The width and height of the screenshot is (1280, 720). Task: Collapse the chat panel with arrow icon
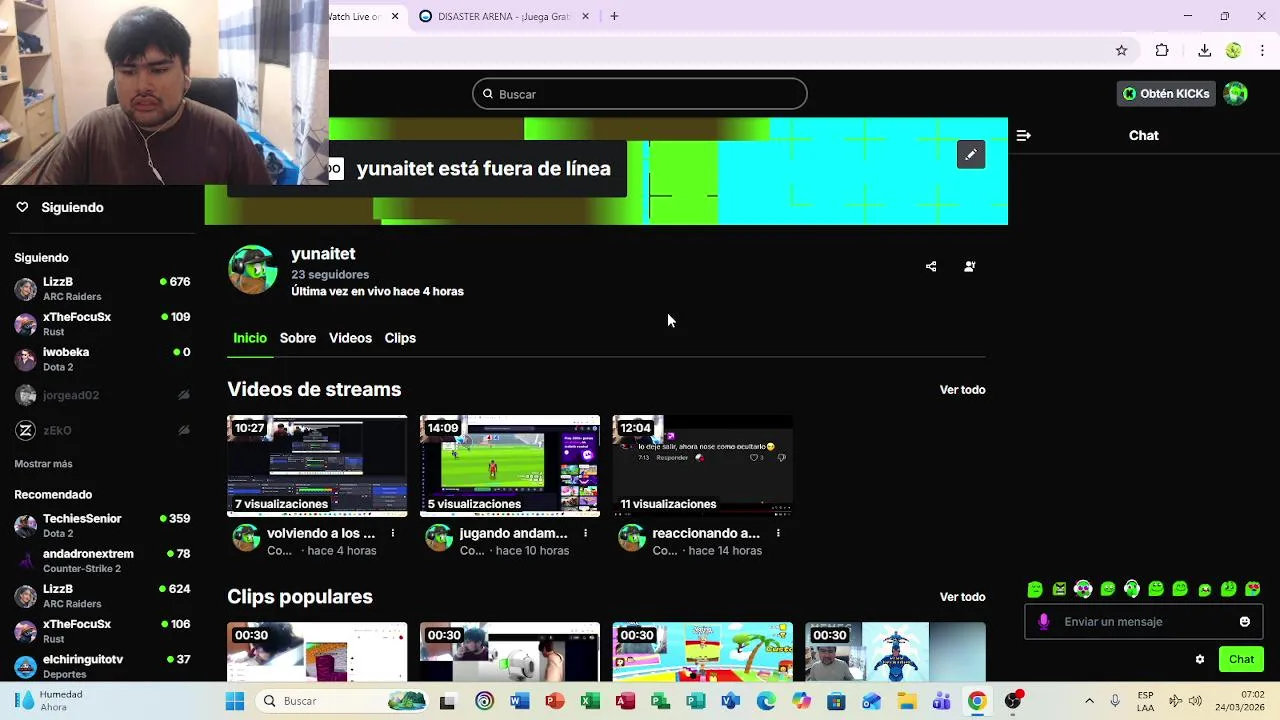[1023, 135]
